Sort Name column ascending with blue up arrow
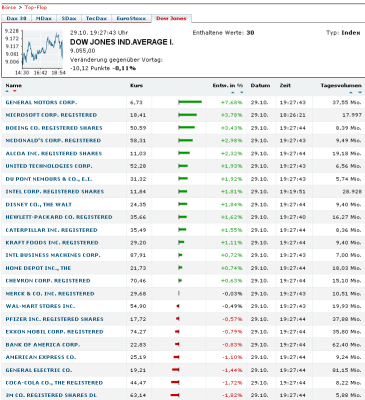Screen dimensions: 365x400 pos(7,91)
